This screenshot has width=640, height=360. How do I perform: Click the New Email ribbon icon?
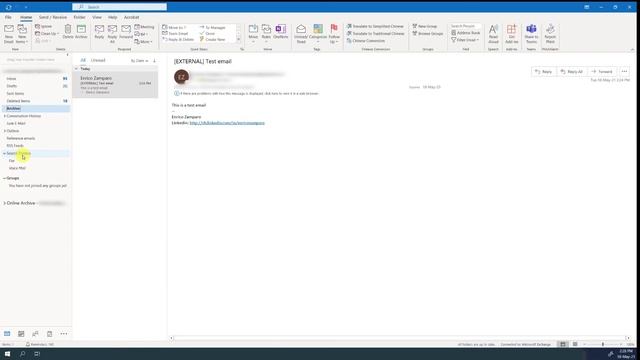(9, 33)
